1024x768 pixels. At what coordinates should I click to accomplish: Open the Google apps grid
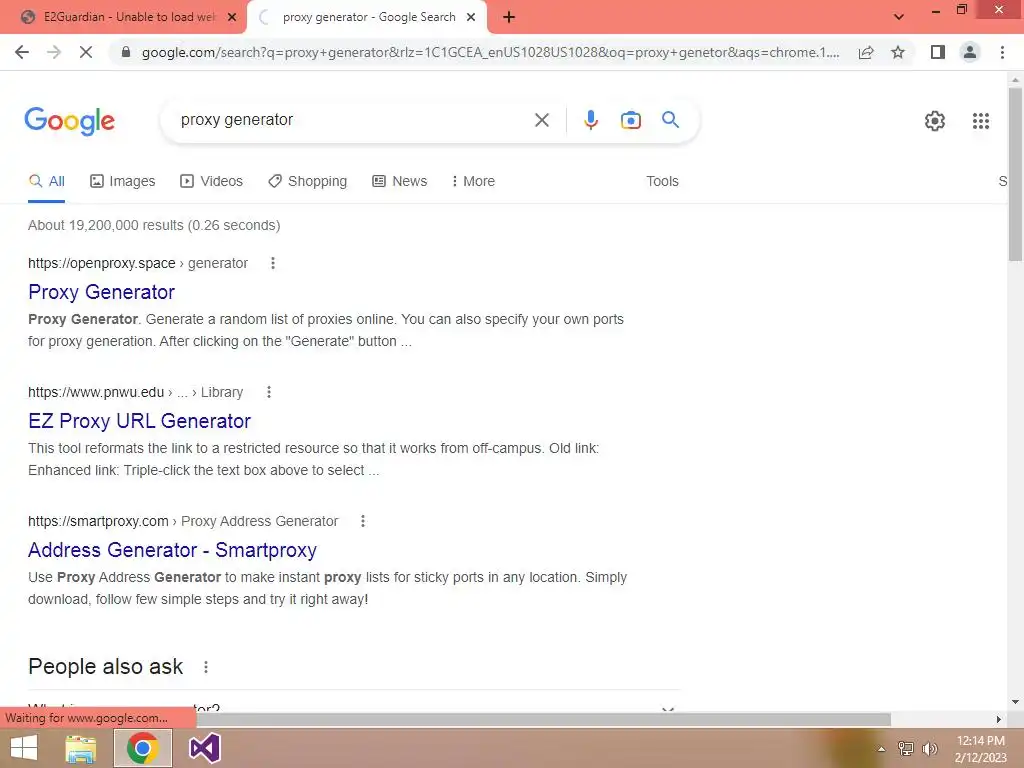click(x=980, y=121)
